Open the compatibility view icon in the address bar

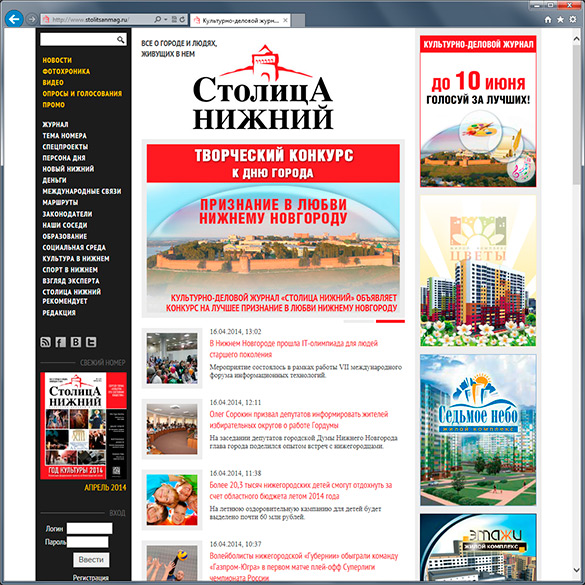174,19
